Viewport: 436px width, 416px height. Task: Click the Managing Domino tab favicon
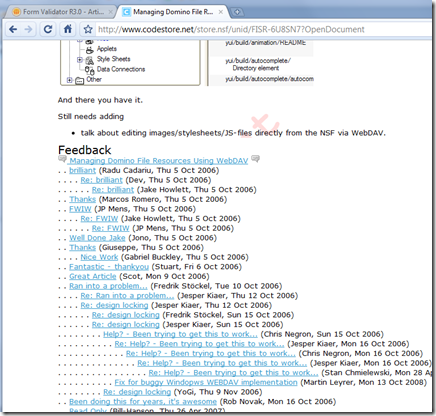click(126, 12)
